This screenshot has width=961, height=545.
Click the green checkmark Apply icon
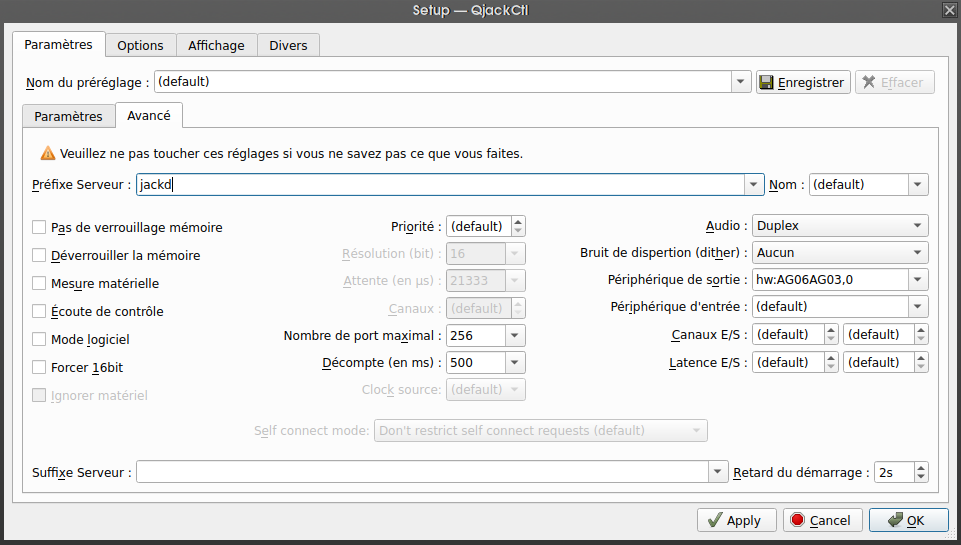pyautogui.click(x=712, y=520)
